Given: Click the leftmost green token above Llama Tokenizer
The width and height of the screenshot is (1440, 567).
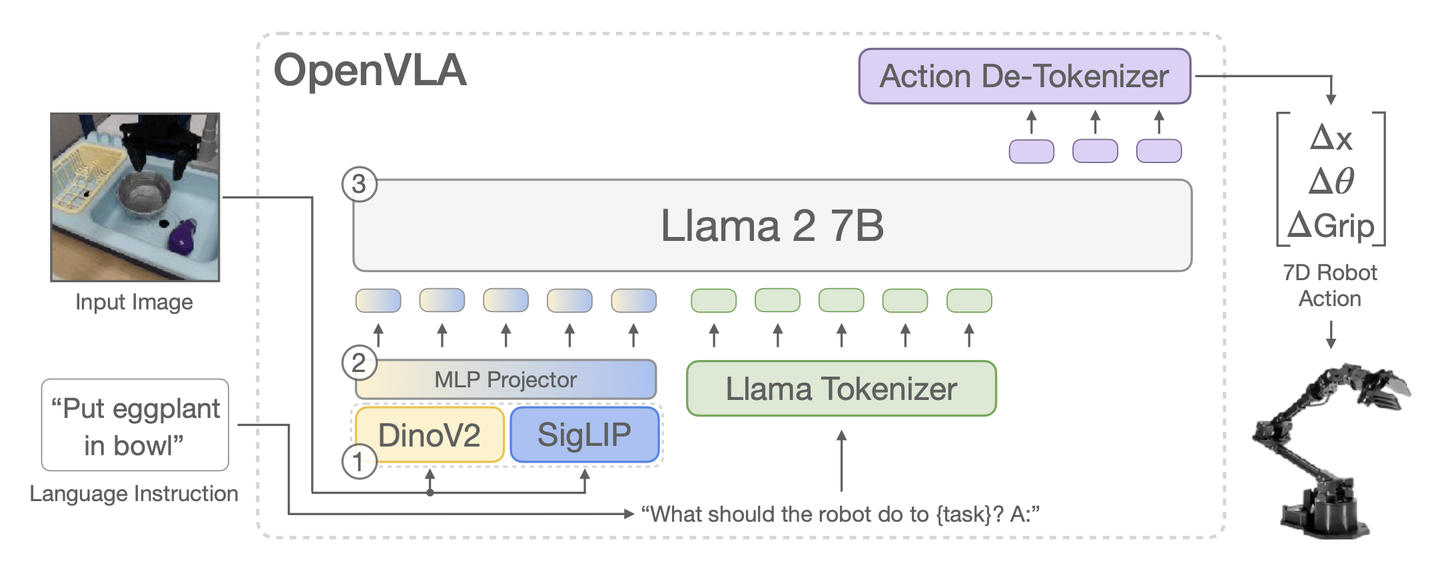Looking at the screenshot, I should click(x=714, y=300).
